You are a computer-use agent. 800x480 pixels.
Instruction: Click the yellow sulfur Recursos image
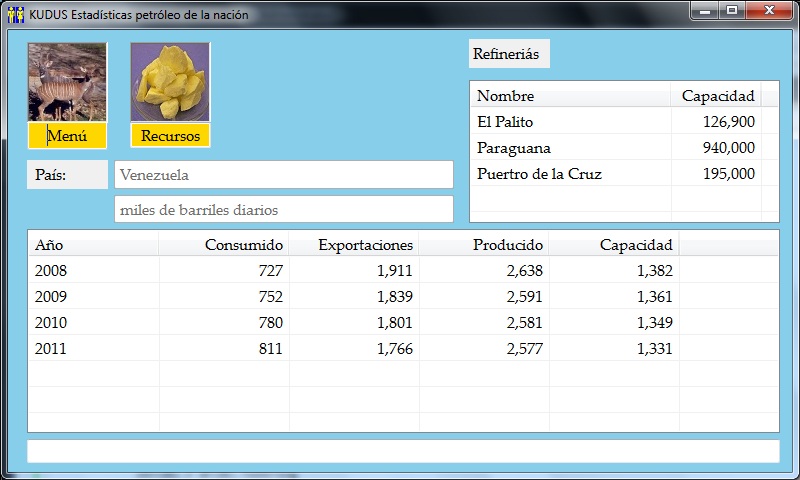click(170, 82)
